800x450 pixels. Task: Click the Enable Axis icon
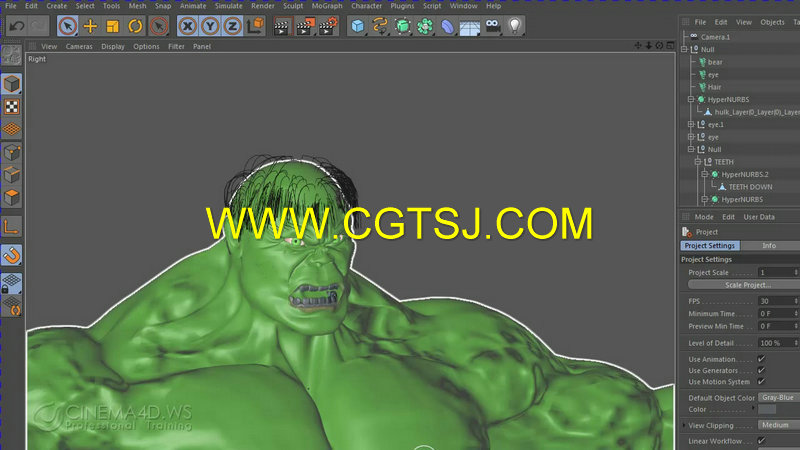tap(11, 227)
